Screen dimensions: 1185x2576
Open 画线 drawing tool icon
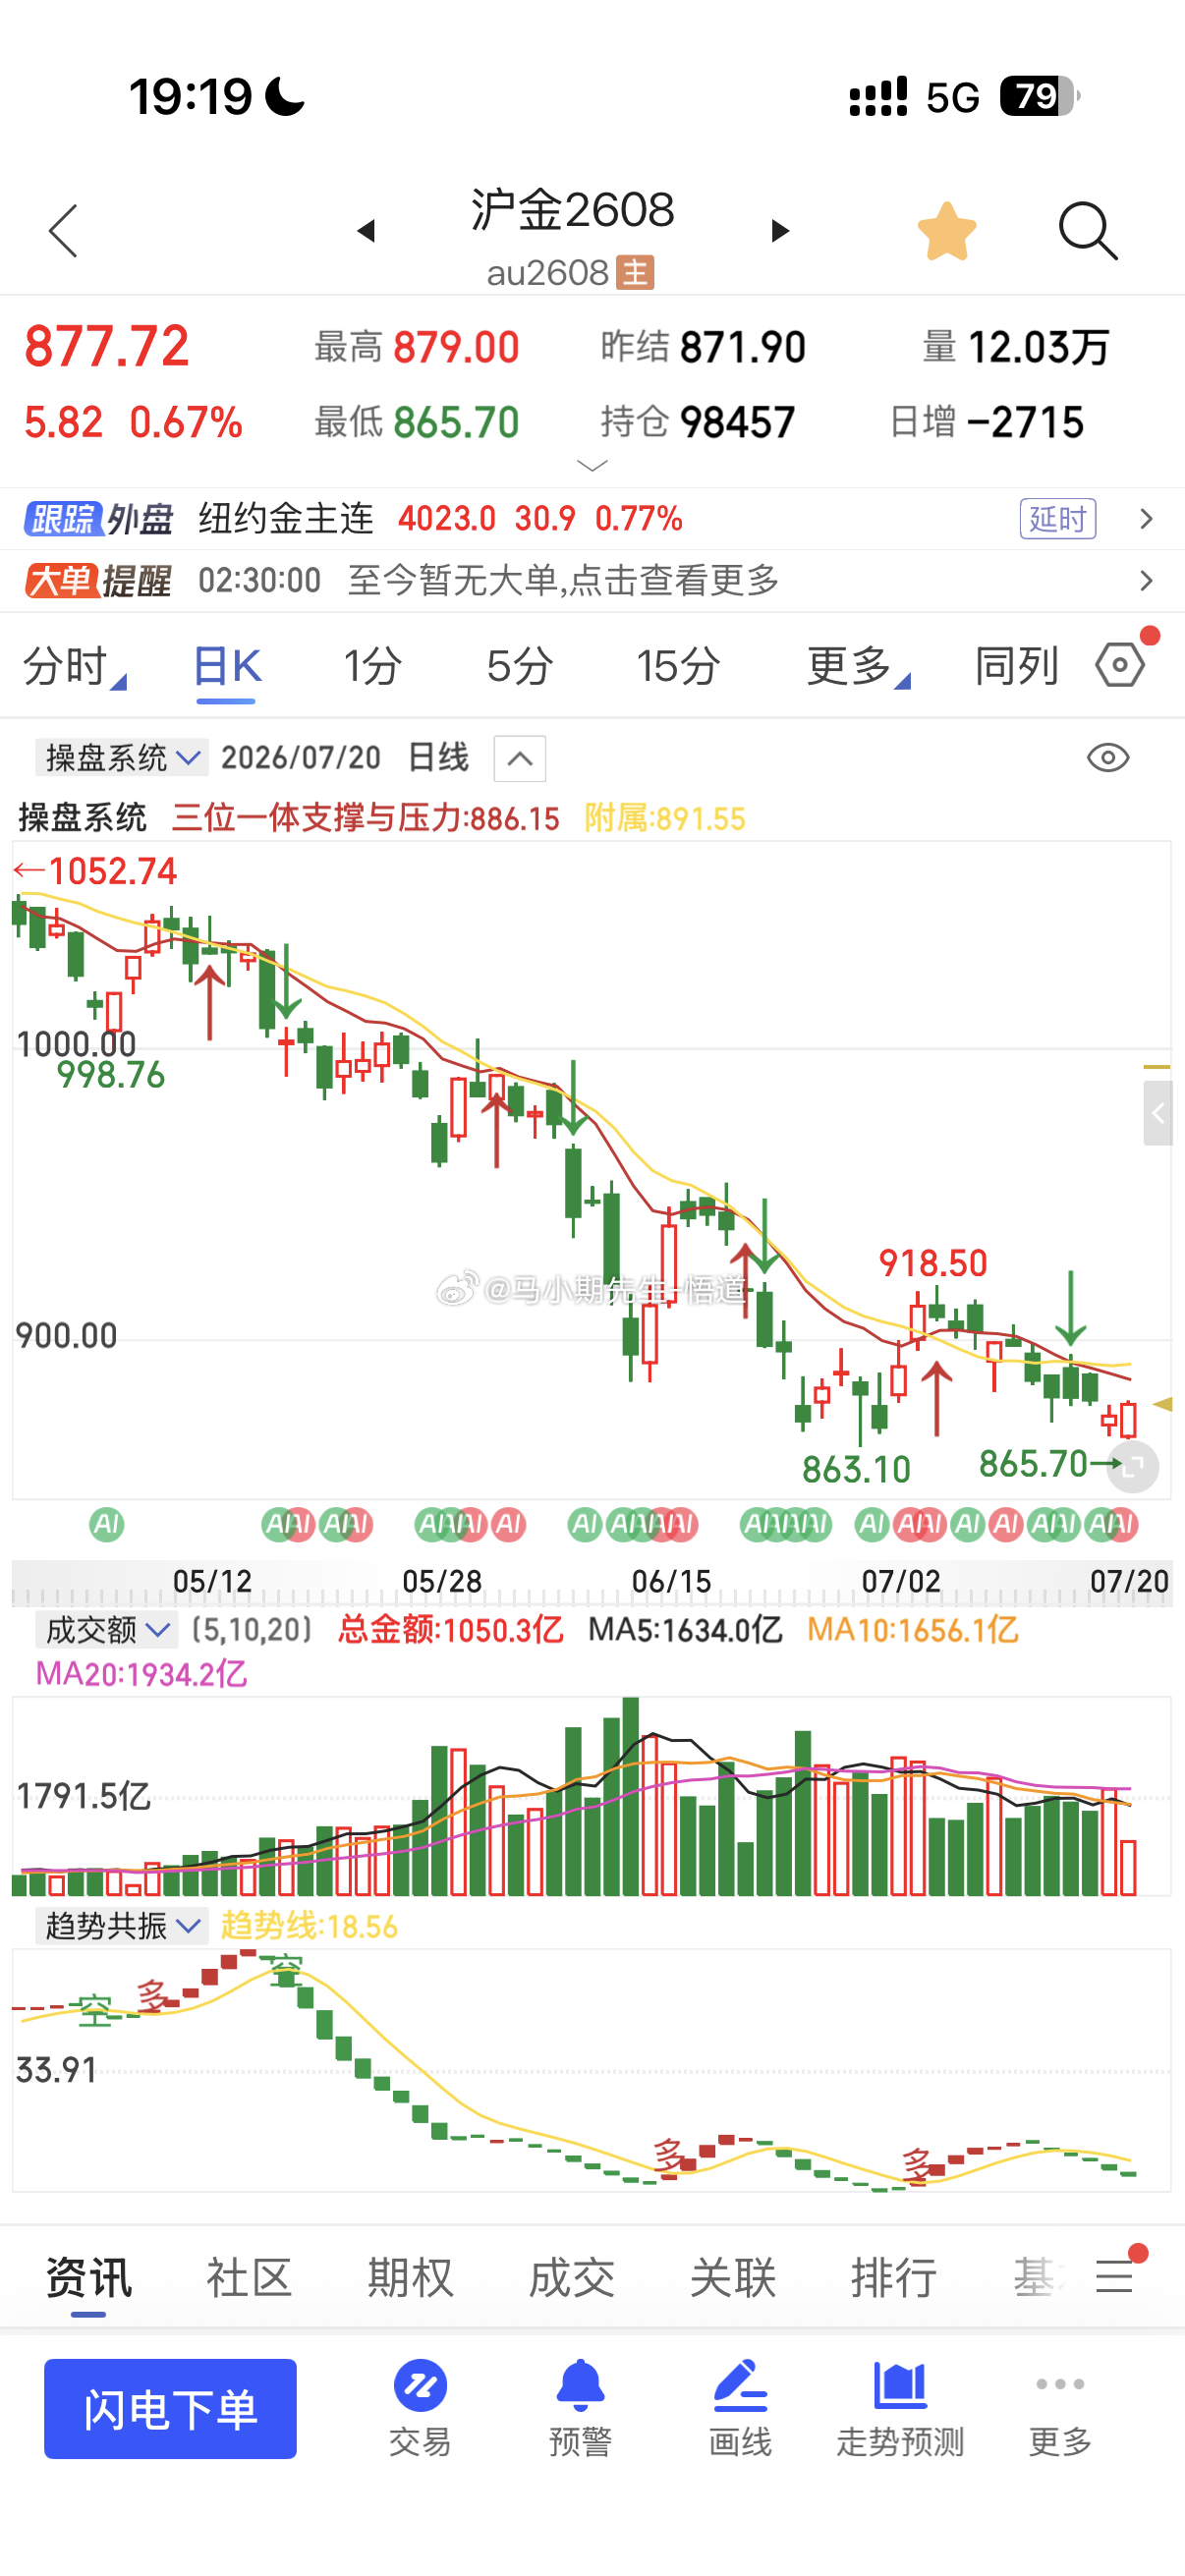click(x=740, y=2408)
